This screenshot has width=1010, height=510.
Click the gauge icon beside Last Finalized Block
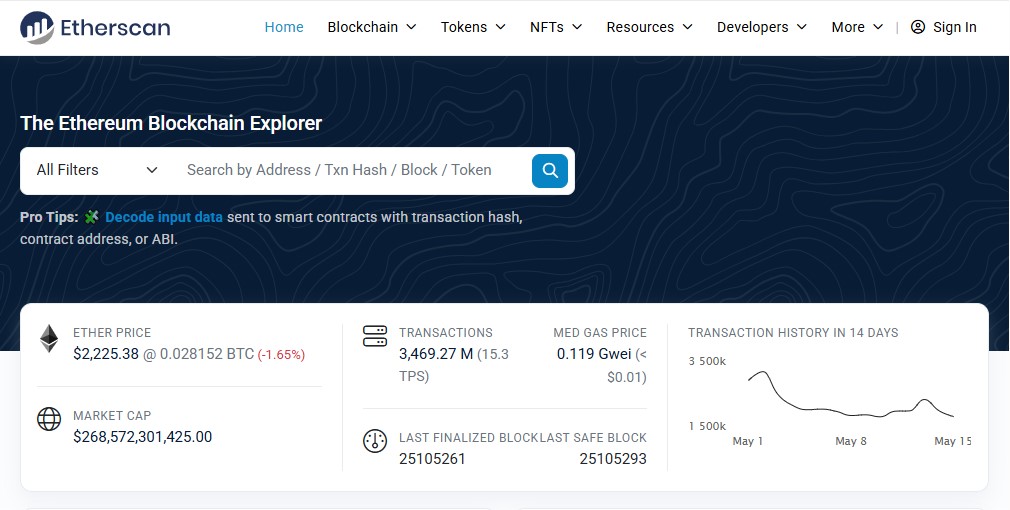click(375, 441)
